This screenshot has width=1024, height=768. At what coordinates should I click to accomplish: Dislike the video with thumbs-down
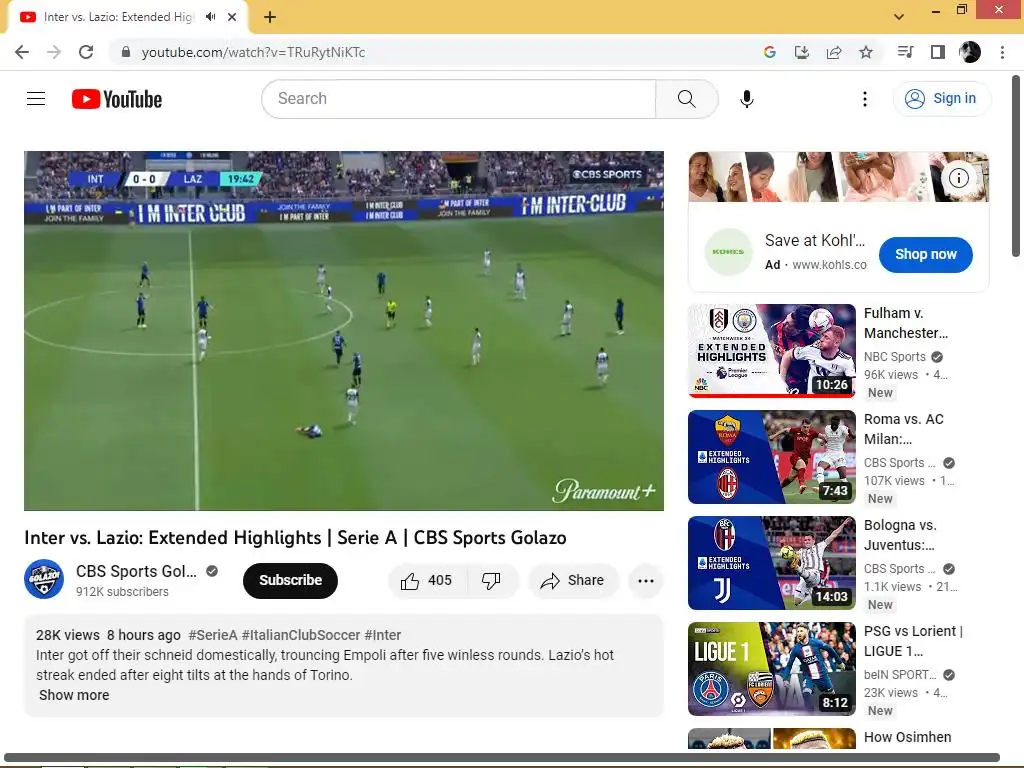pyautogui.click(x=491, y=581)
